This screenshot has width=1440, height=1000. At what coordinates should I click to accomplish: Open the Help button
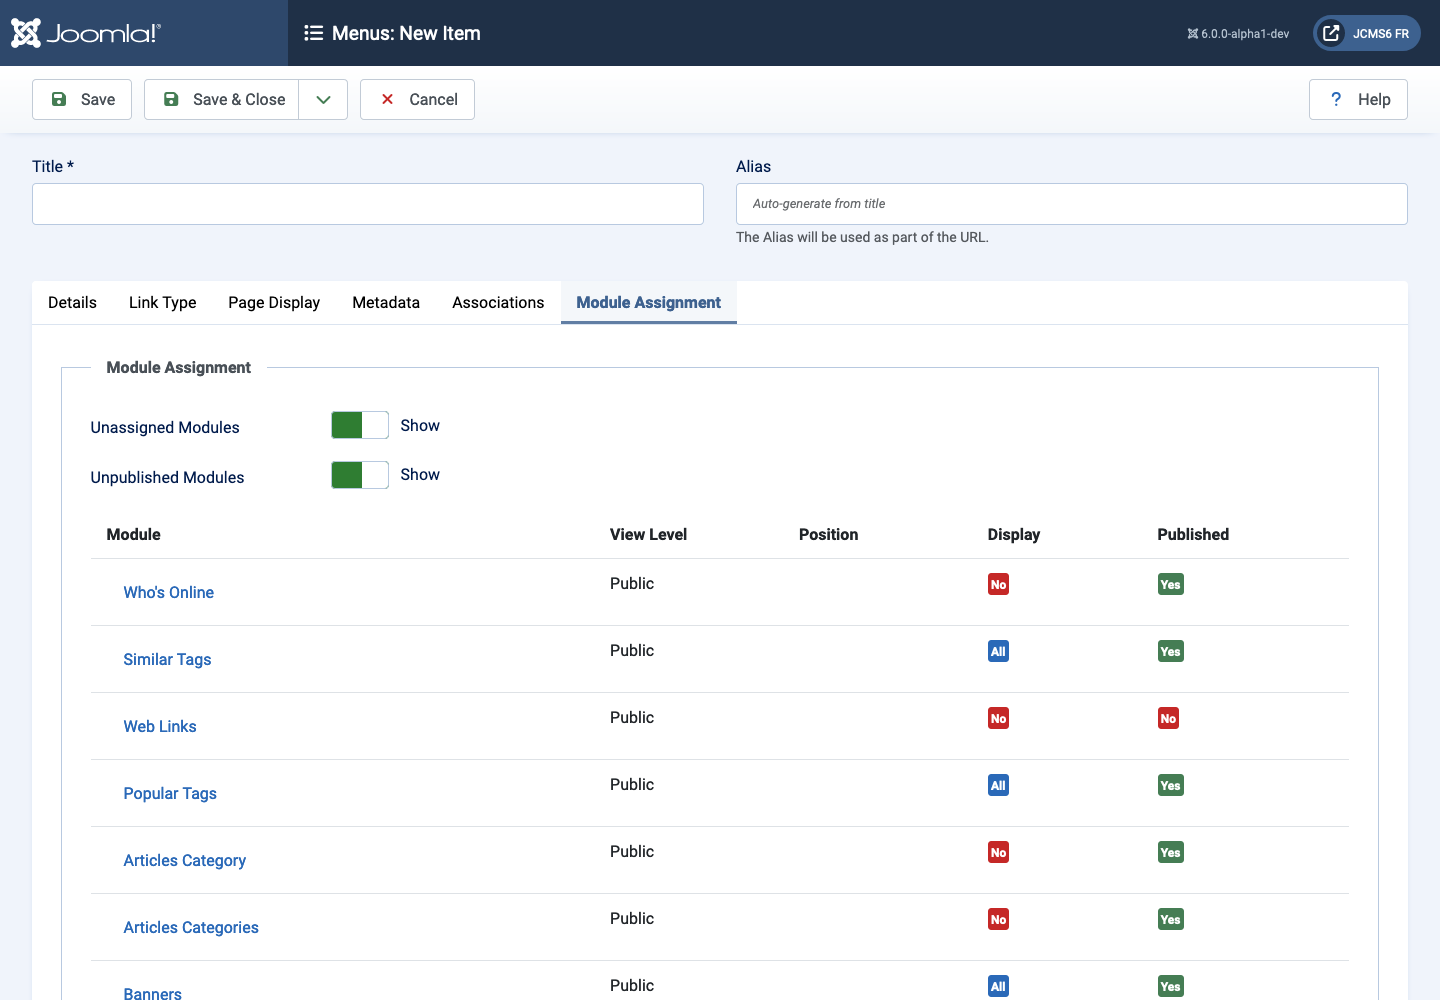pyautogui.click(x=1358, y=100)
